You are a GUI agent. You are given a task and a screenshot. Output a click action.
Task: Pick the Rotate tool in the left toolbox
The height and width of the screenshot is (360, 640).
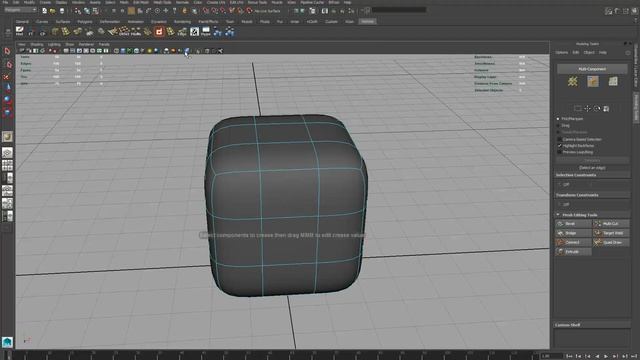(7, 99)
